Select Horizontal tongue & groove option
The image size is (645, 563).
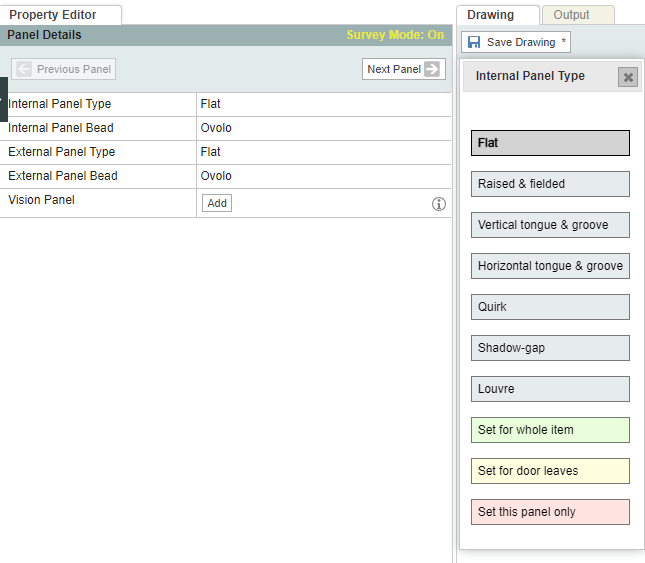(x=550, y=266)
